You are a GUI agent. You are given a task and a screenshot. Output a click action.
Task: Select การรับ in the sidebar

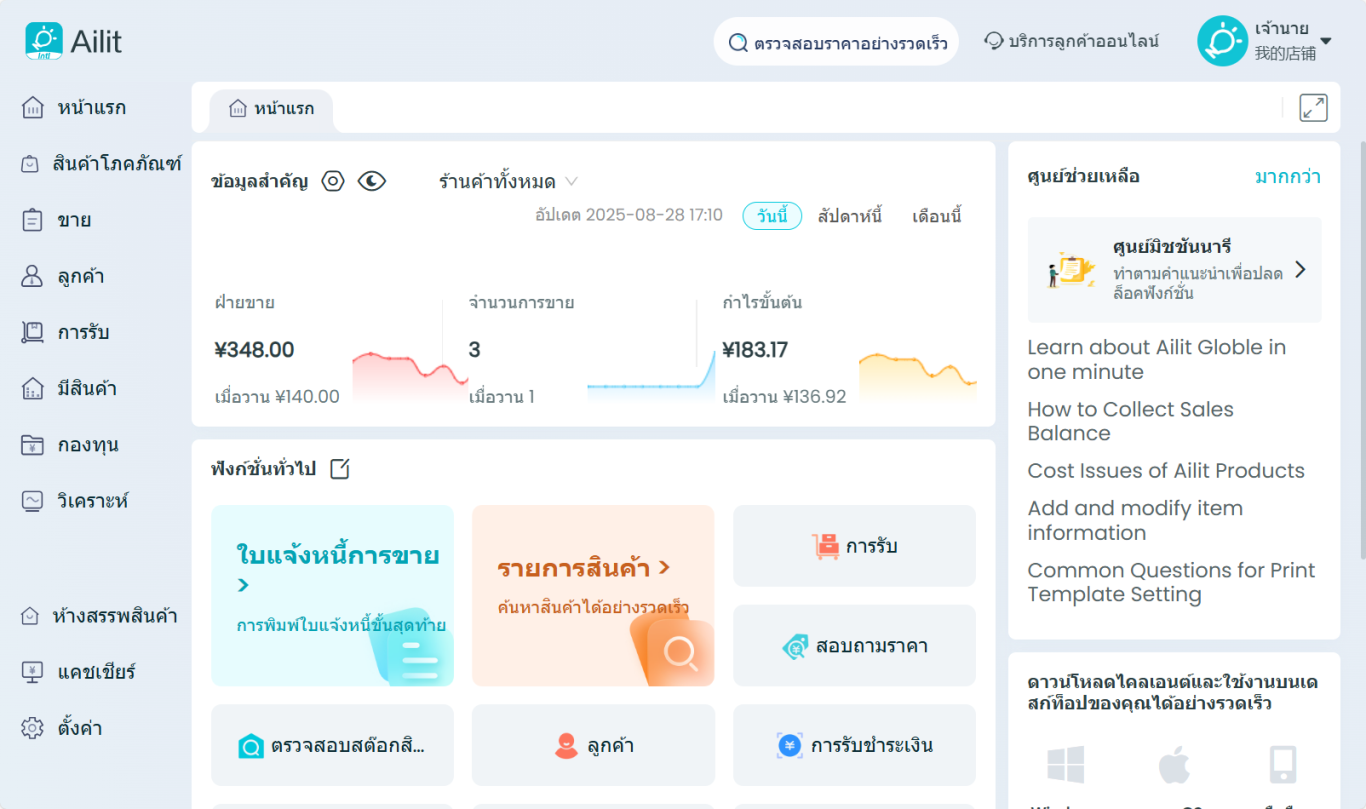click(x=66, y=332)
